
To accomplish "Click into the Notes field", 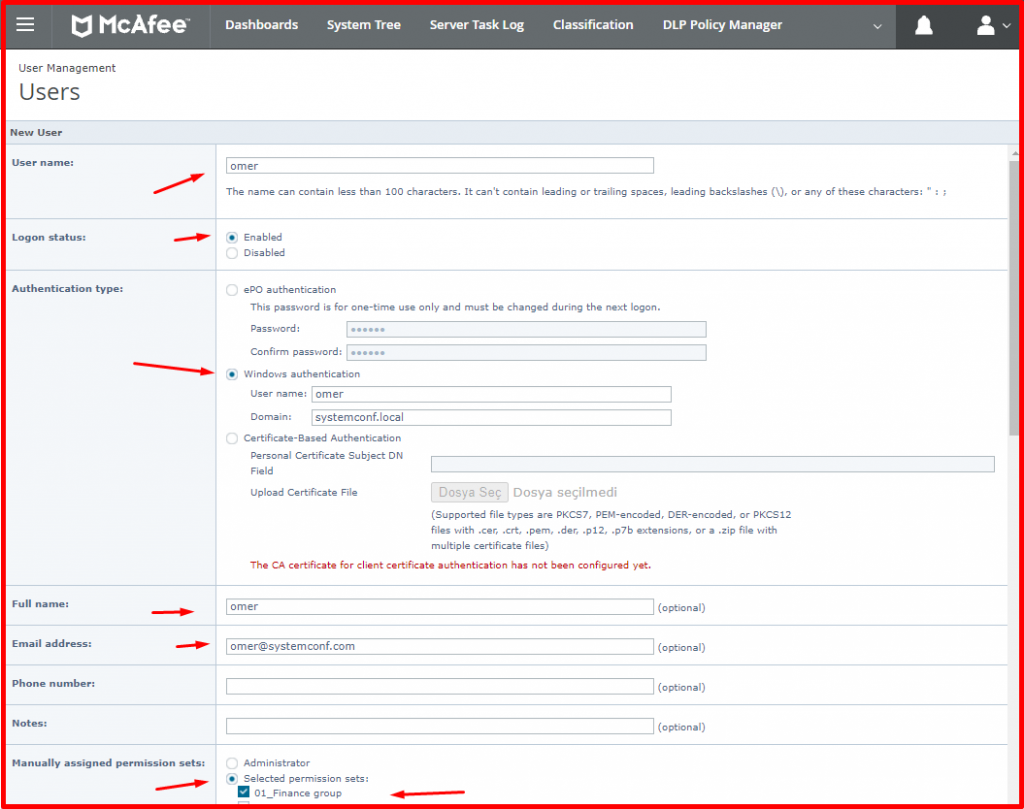I will (x=440, y=726).
